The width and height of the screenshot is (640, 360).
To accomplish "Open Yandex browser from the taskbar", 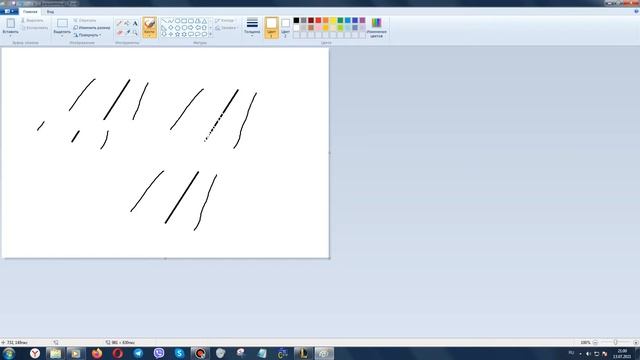I will (35, 353).
